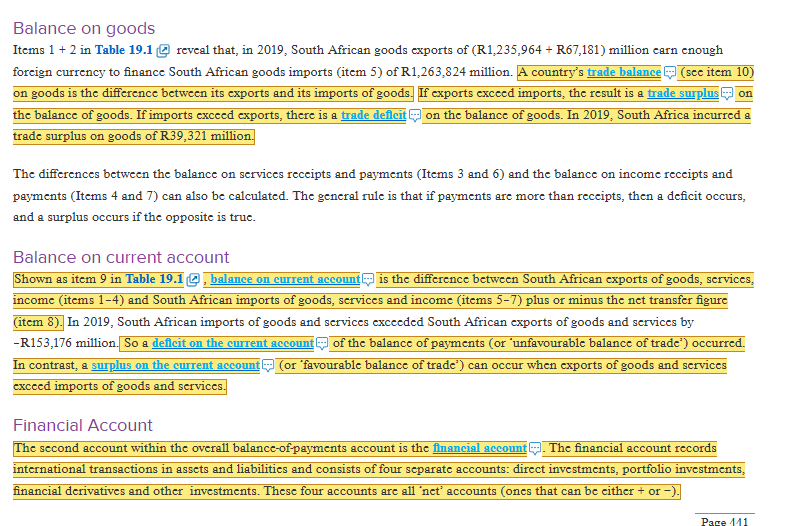Follow the trade surplus glossary link
Viewport: 804px width, 526px height.
tap(683, 93)
